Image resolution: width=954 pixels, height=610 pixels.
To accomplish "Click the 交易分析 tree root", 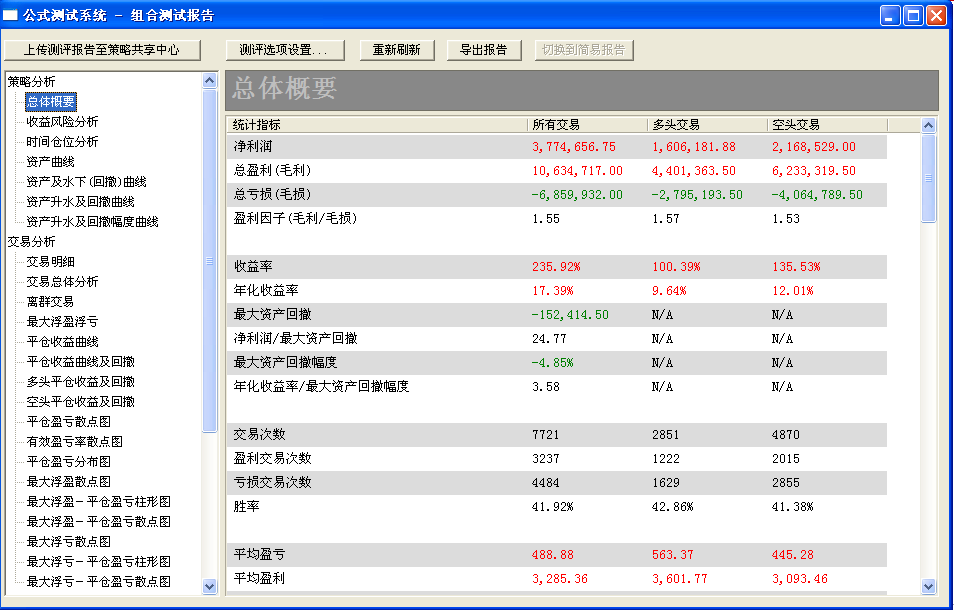I will coord(31,241).
